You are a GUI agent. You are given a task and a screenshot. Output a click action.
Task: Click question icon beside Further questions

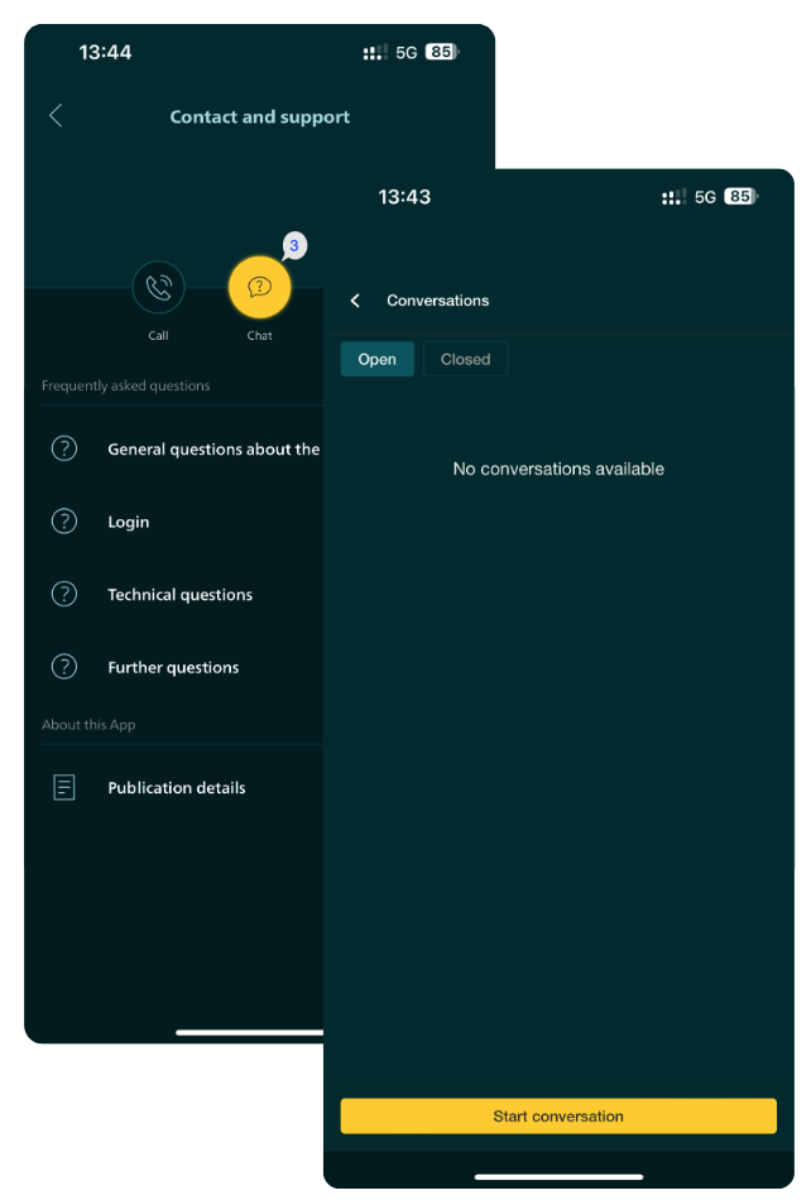click(x=64, y=667)
